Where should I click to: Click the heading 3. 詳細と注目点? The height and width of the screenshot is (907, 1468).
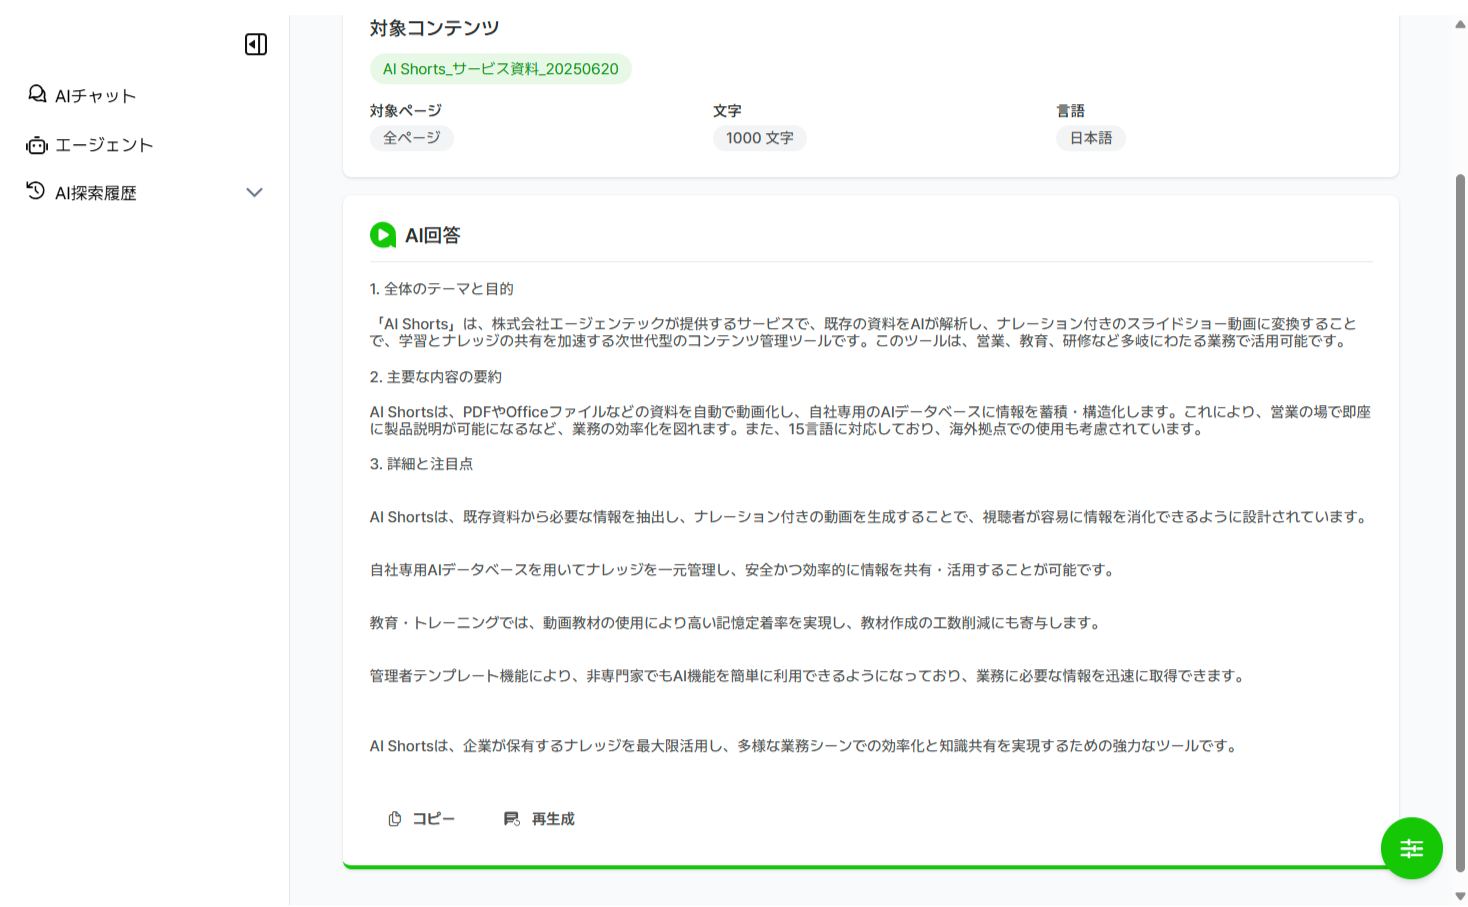pos(421,464)
